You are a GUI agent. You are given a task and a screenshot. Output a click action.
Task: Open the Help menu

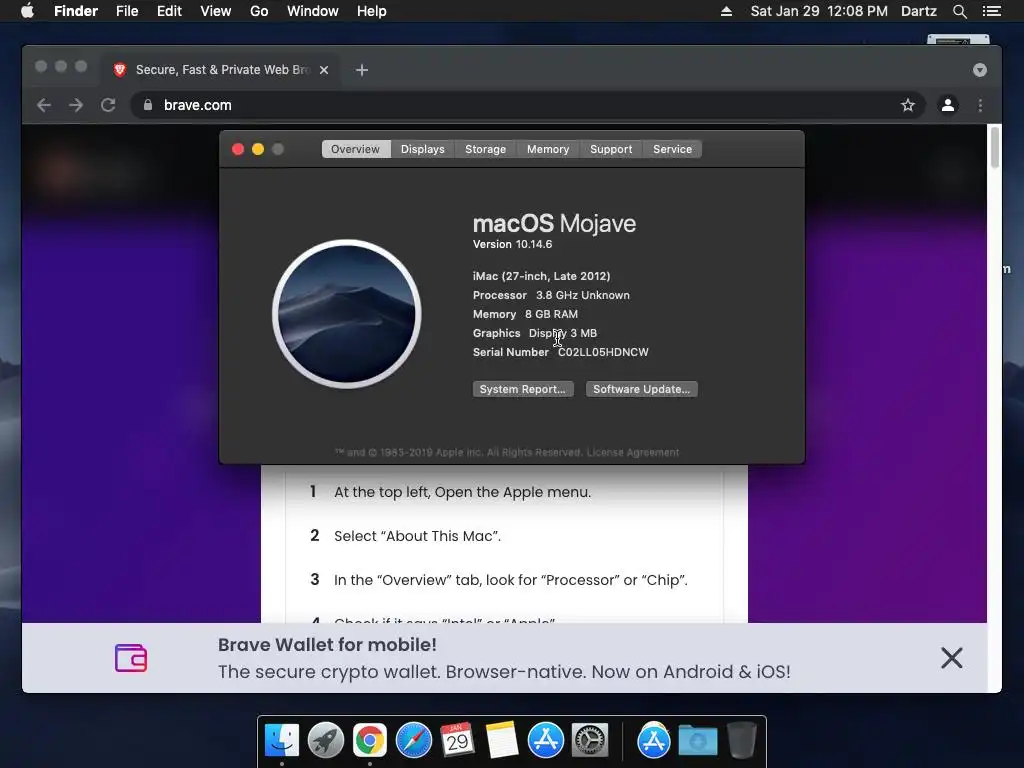coord(372,11)
